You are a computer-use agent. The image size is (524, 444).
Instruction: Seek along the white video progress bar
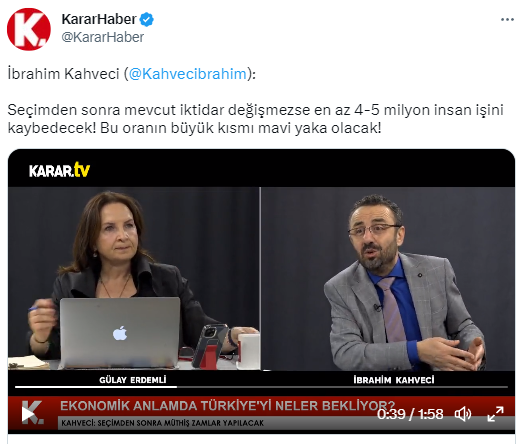(x=261, y=387)
